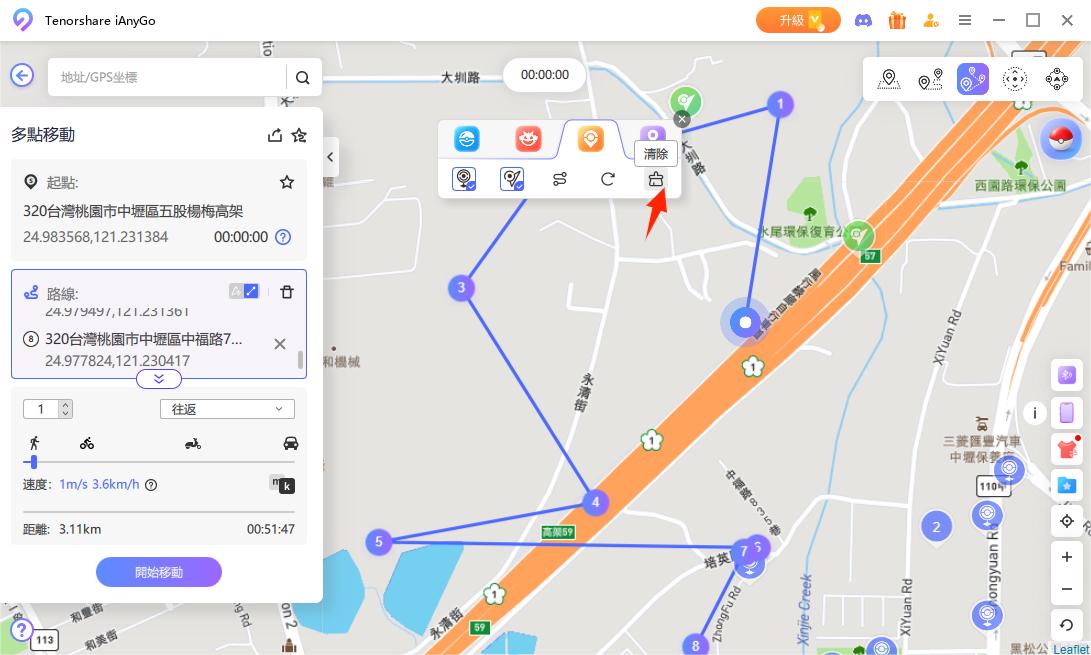Click the walking speed slider handle
The image size is (1091, 655).
coord(34,462)
